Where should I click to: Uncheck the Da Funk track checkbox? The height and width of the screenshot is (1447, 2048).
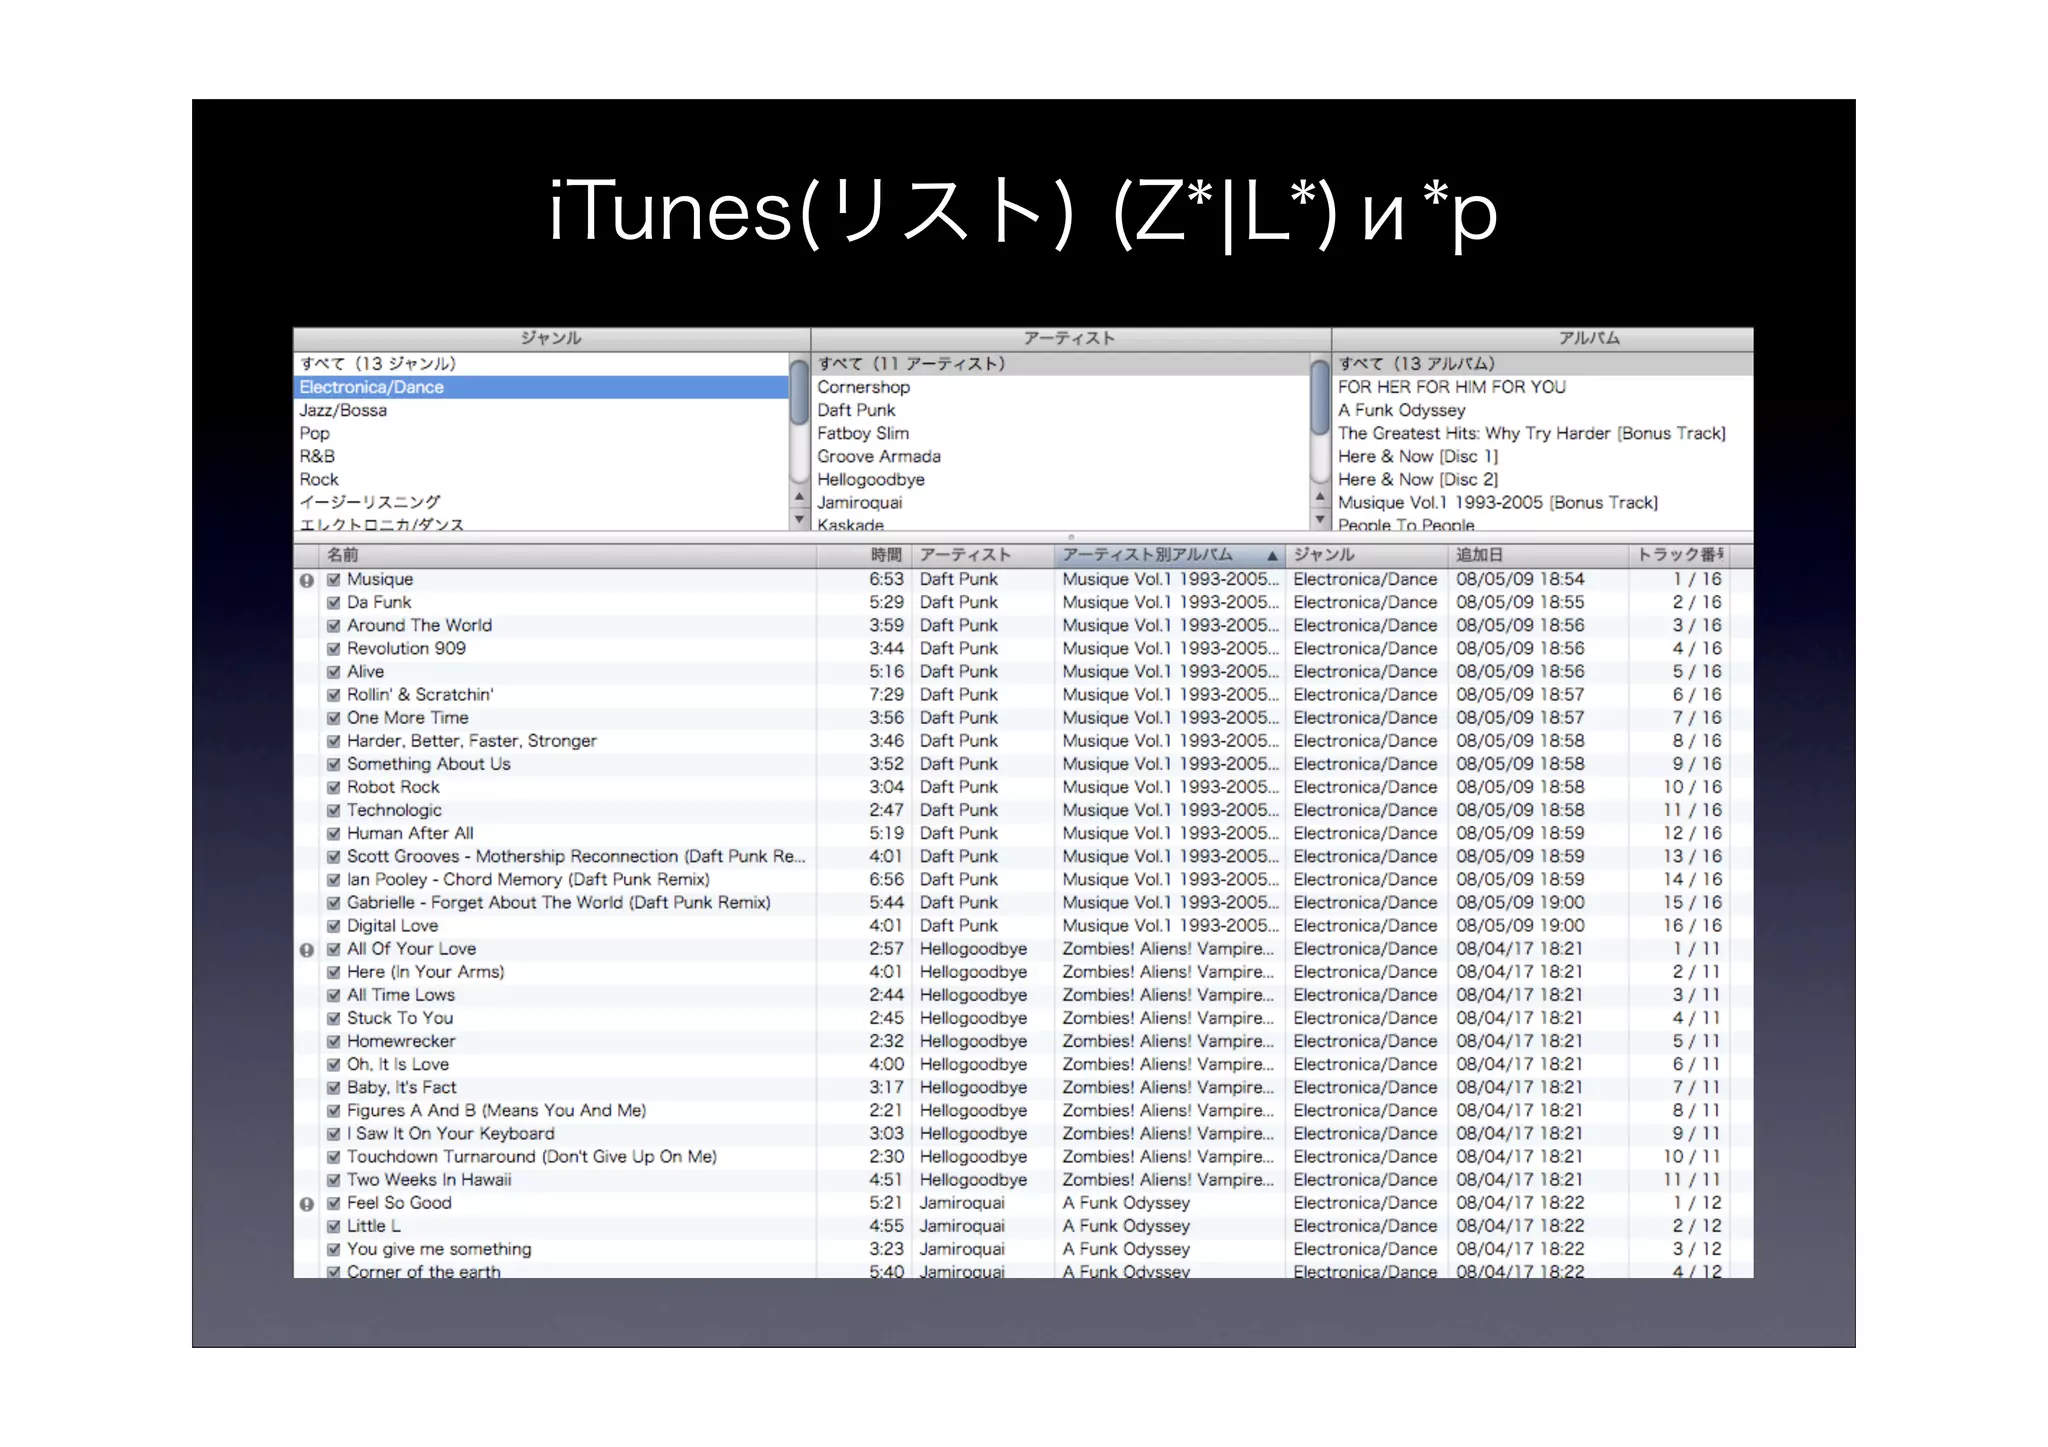(x=334, y=603)
